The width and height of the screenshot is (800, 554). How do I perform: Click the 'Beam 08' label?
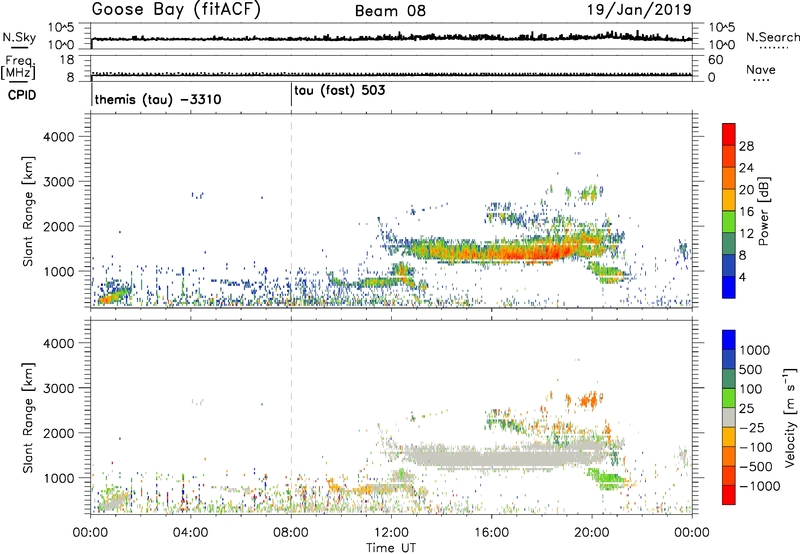(390, 11)
